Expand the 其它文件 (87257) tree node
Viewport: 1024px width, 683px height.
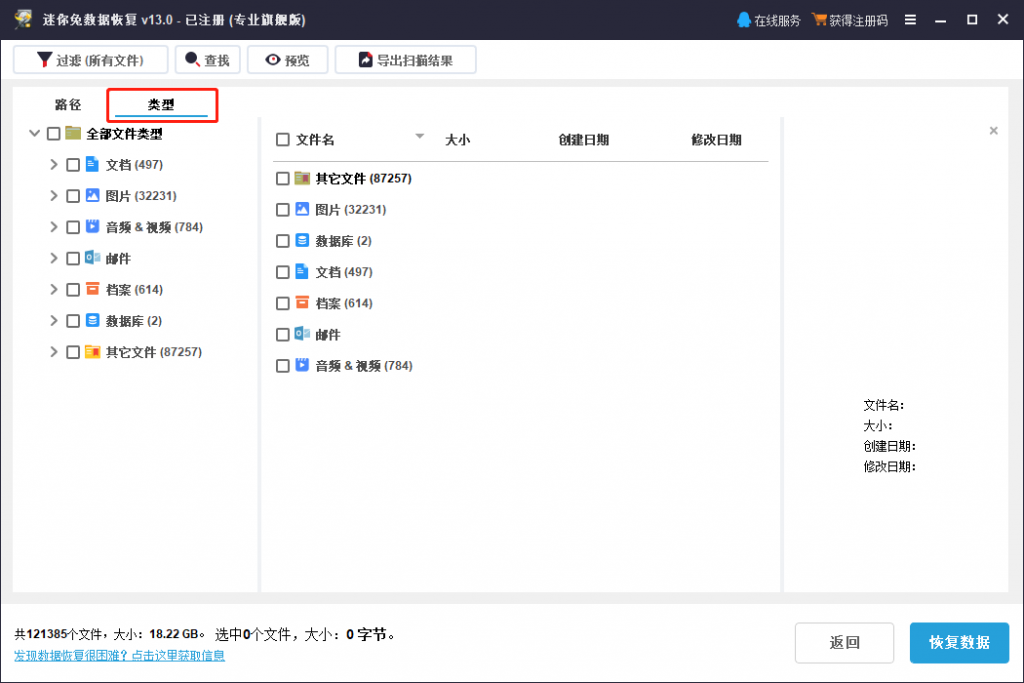tap(54, 351)
